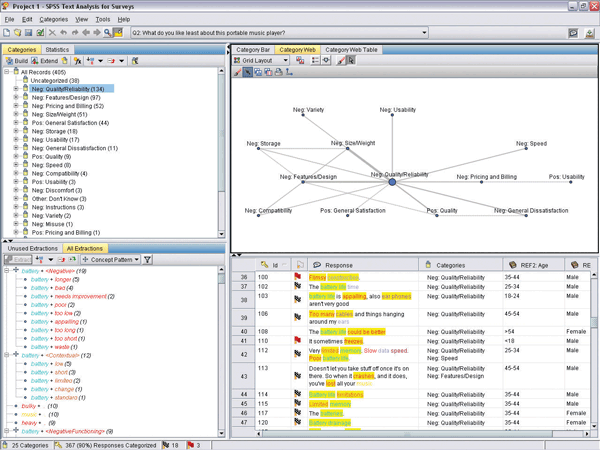Click the New project icon
The image size is (600, 450).
pos(8,32)
